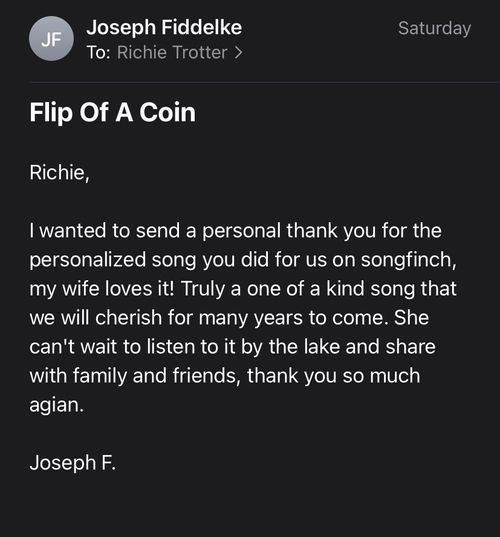The image size is (500, 537).
Task: Click the signature "Joseph F."
Action: coord(73,463)
